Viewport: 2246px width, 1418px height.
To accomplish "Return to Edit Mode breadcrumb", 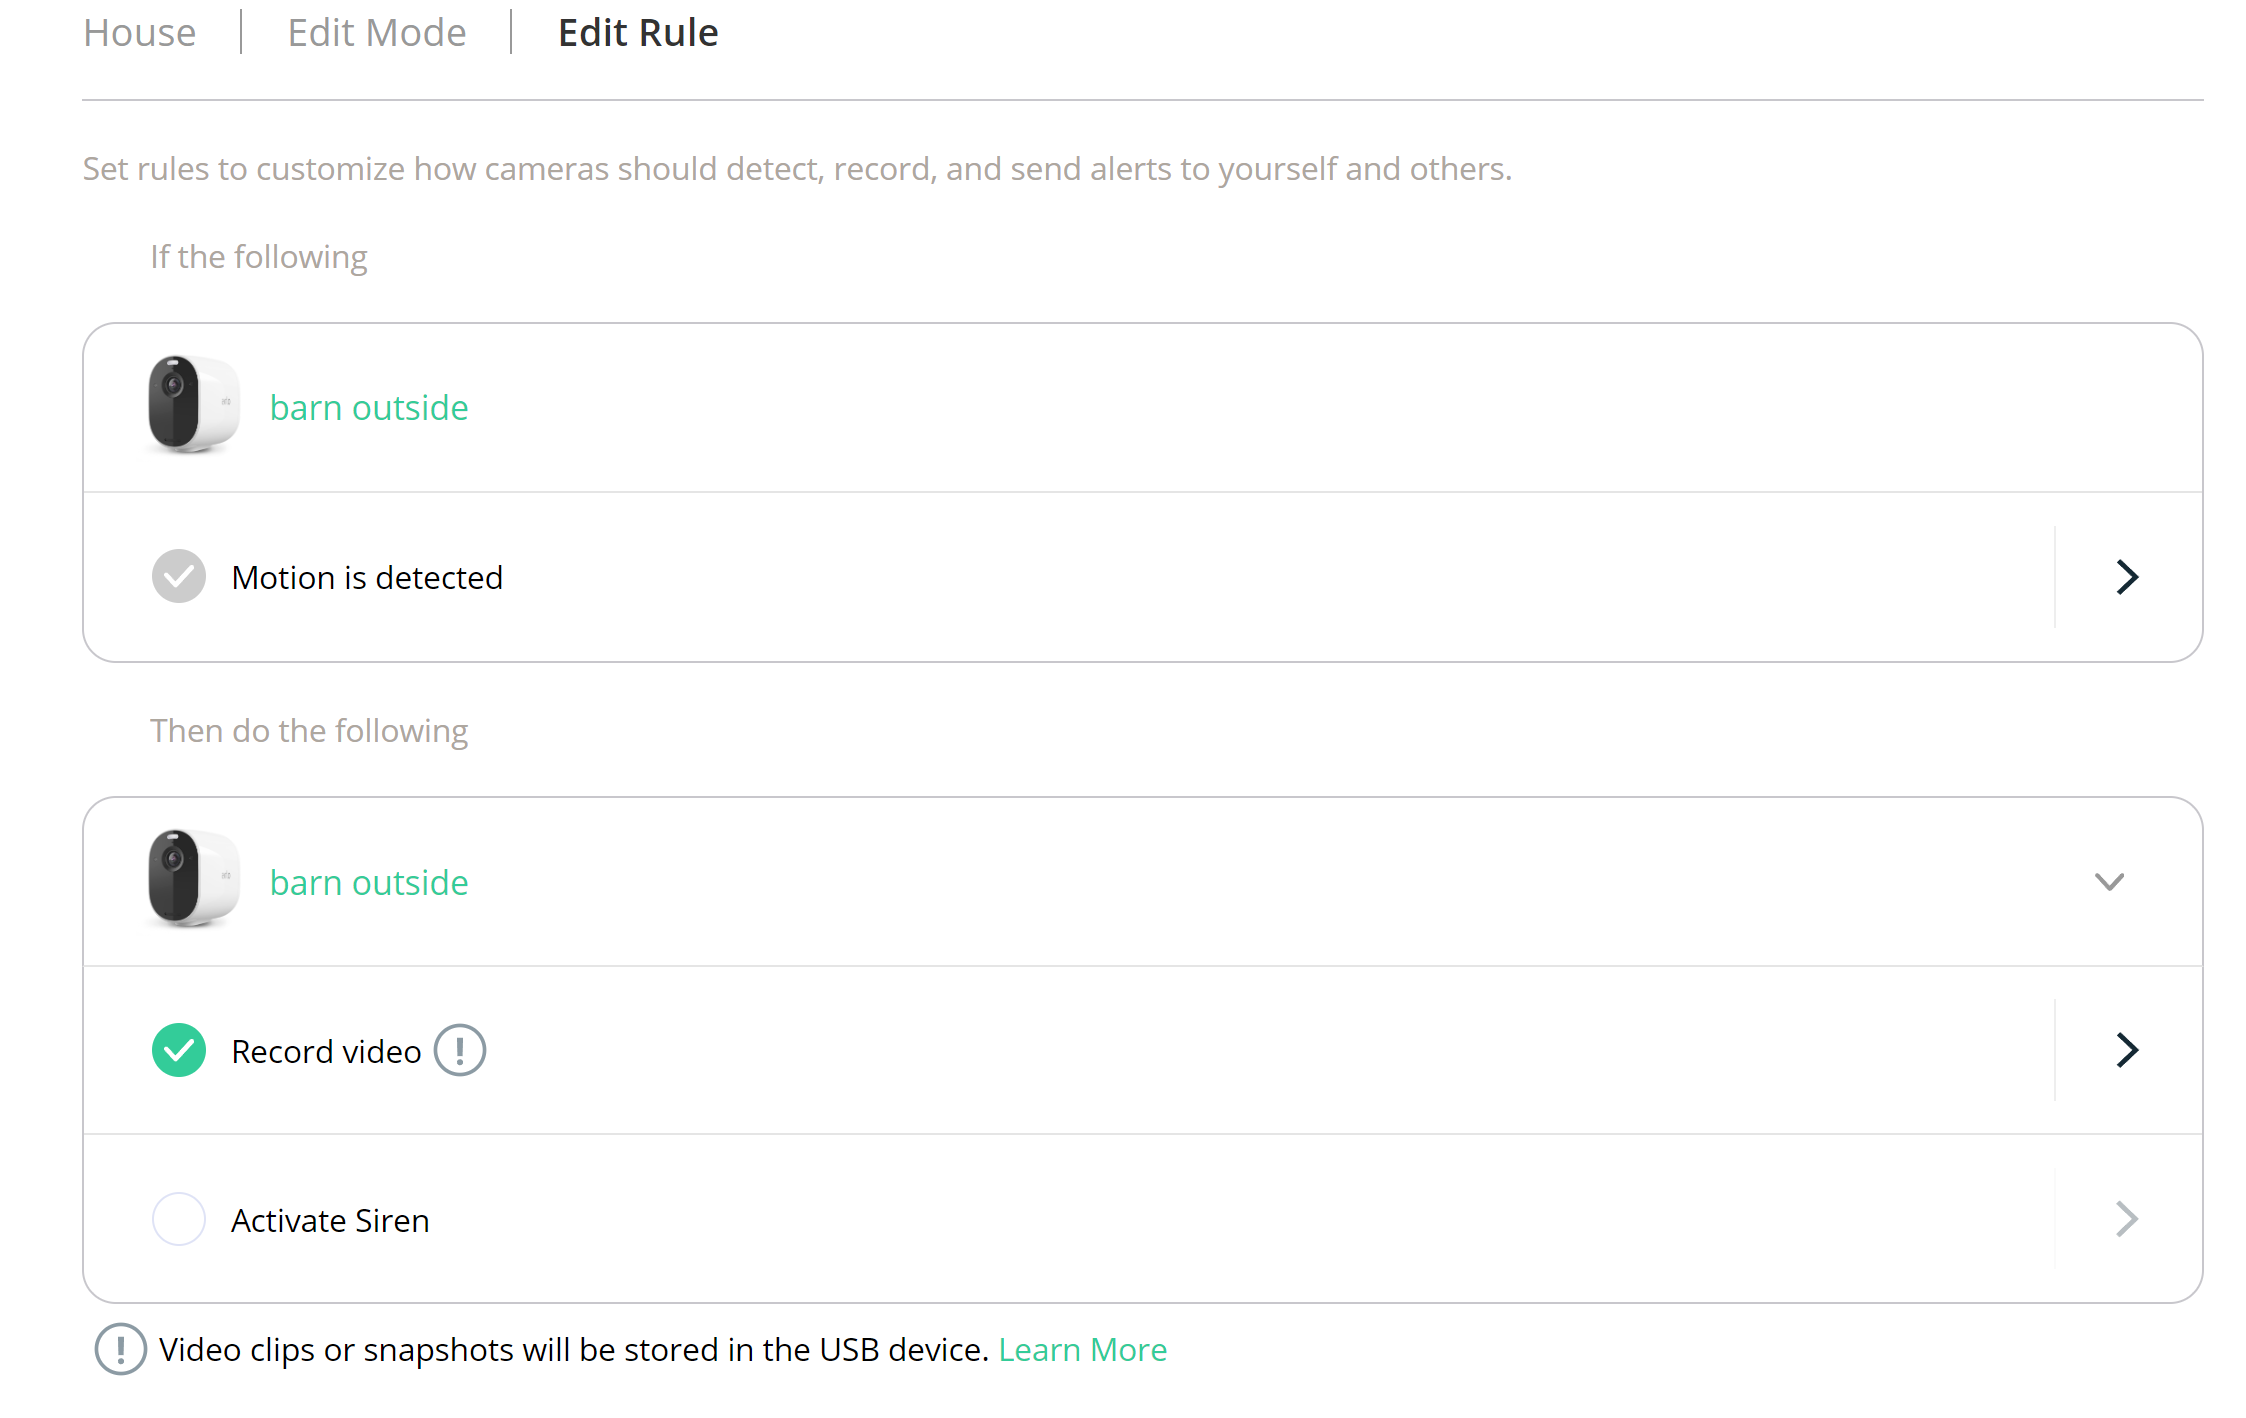I will 377,33.
